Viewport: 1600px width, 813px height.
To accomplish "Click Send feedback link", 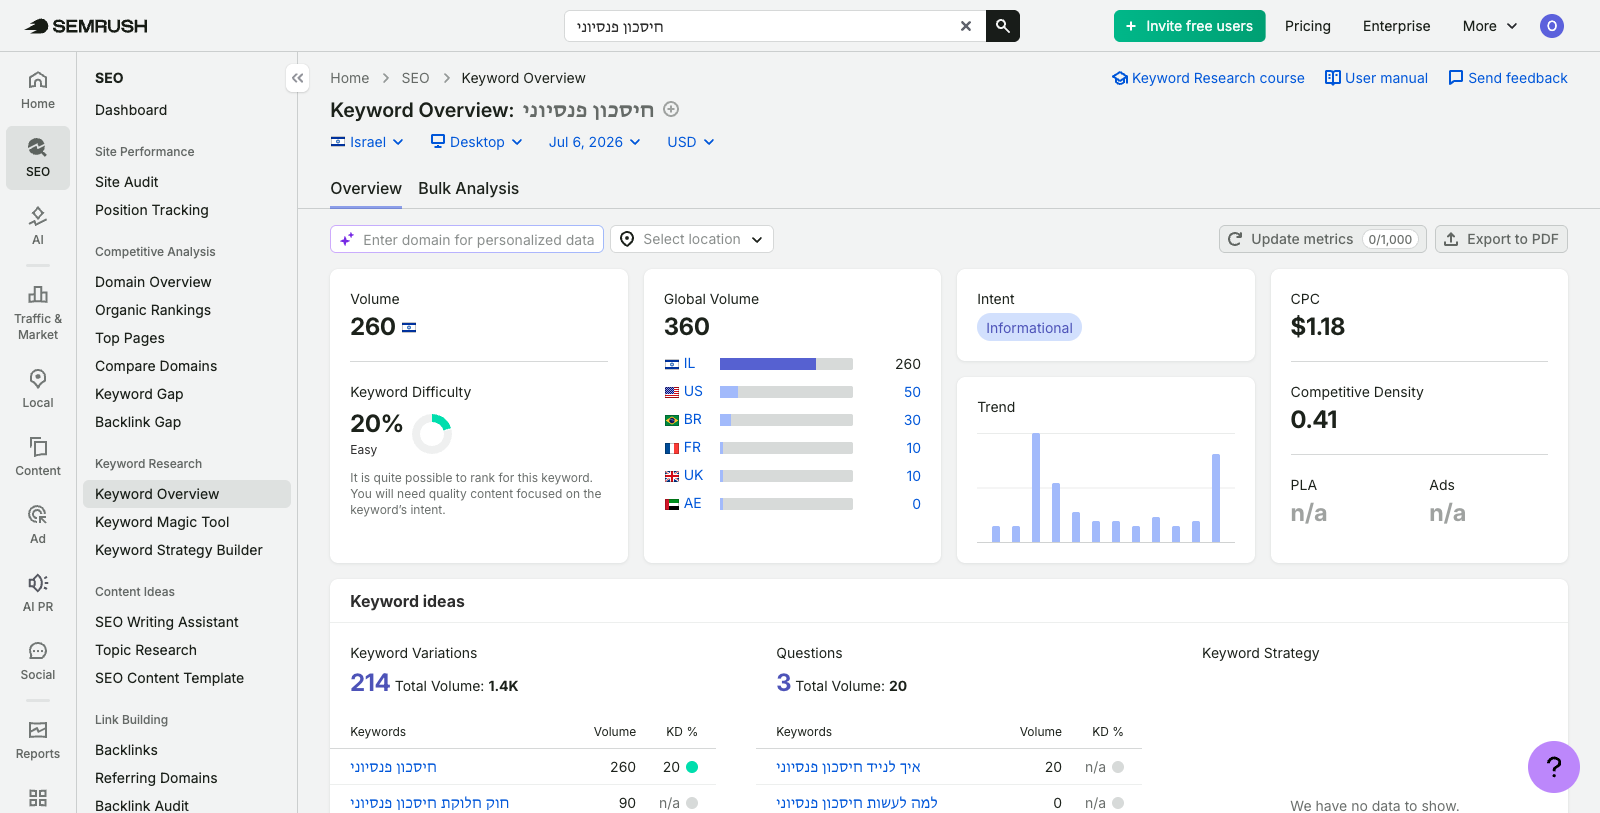I will pyautogui.click(x=1508, y=78).
